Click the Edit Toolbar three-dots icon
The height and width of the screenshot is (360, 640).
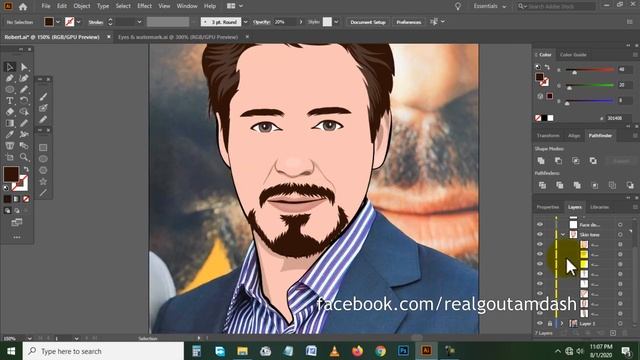[x=17, y=237]
